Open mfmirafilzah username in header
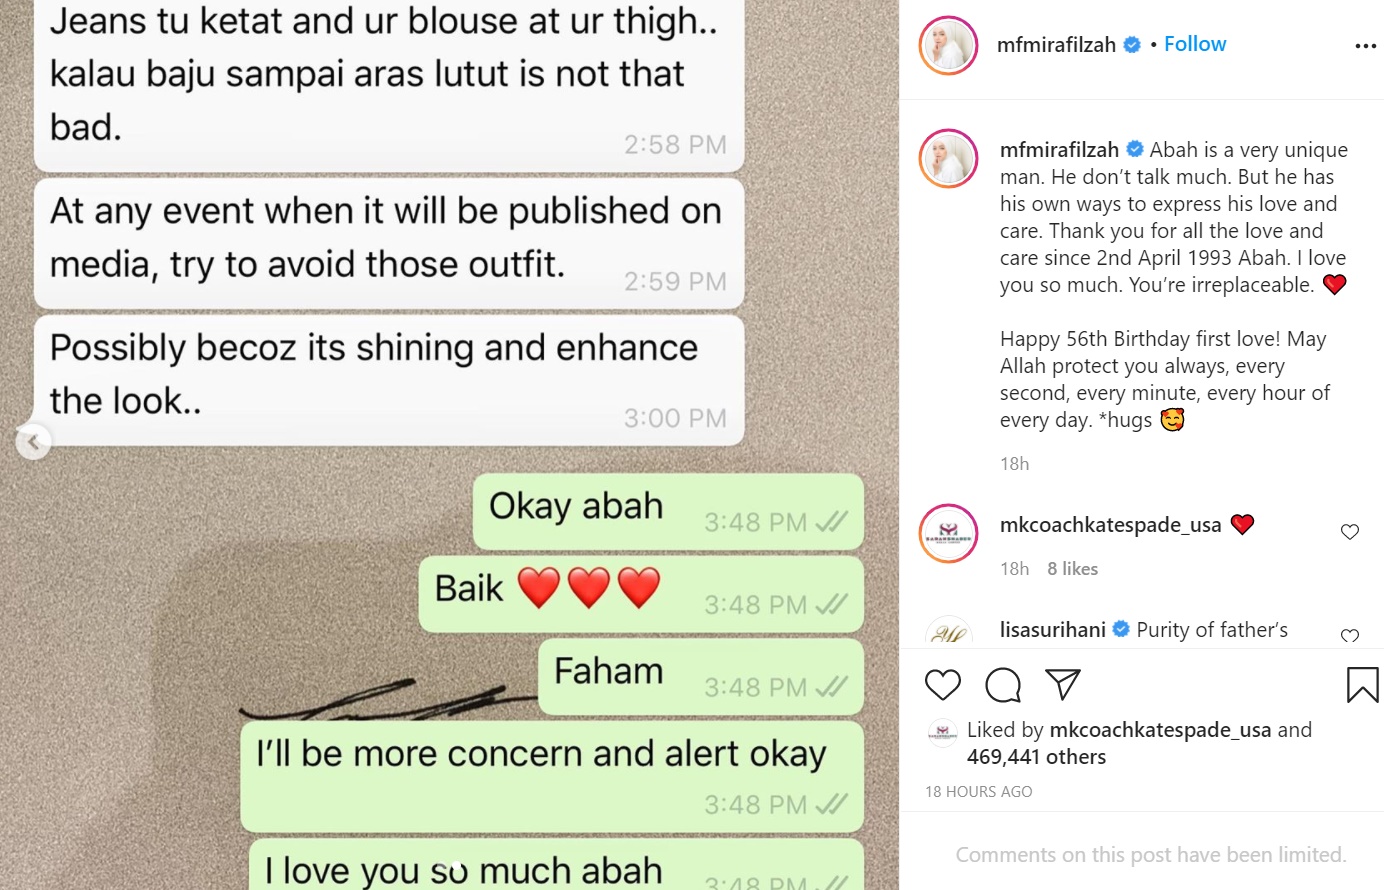This screenshot has width=1384, height=890. (x=1056, y=45)
